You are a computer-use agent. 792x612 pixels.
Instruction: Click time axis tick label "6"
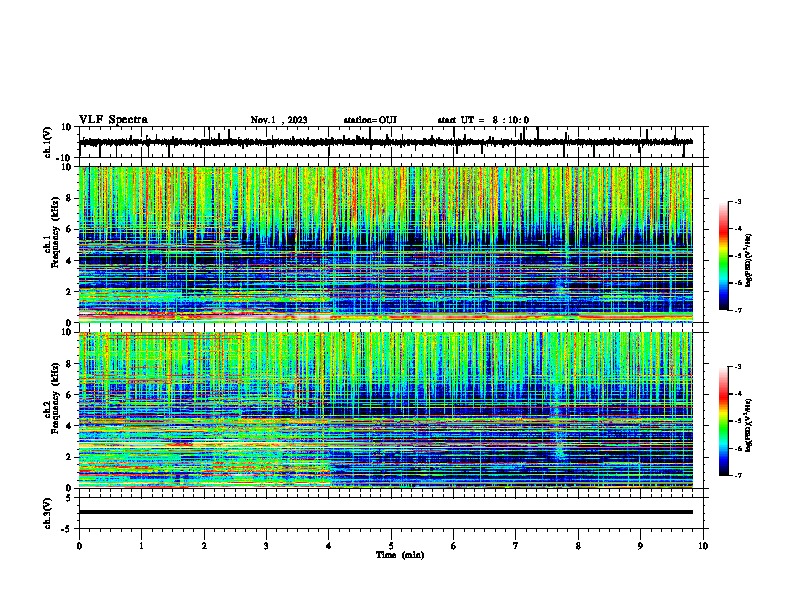tap(454, 546)
